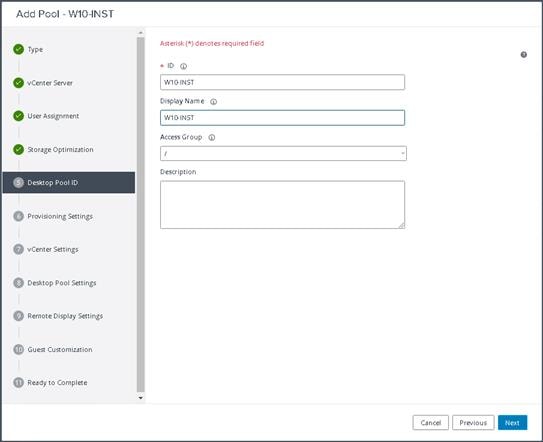Click step 8 number icon, Desktop Pool Settings
Screen dimensions: 543x442
[x=19, y=283]
